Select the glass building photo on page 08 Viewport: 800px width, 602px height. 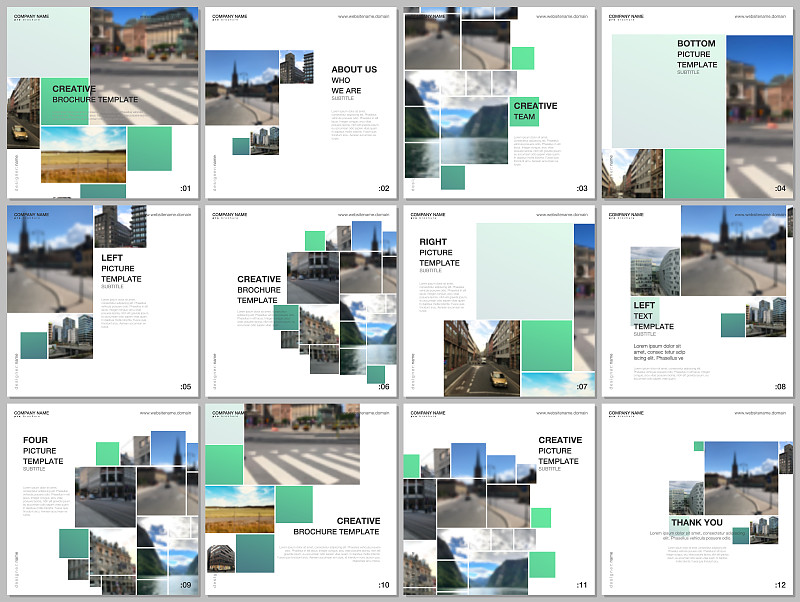655,272
